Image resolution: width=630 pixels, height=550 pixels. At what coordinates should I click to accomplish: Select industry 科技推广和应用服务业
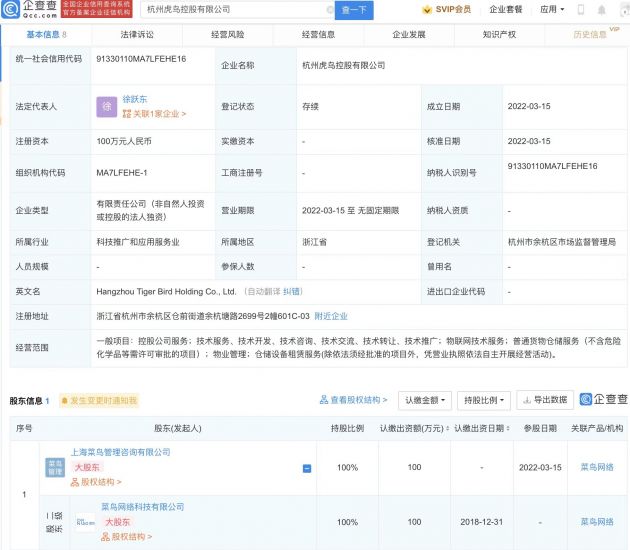tap(138, 242)
